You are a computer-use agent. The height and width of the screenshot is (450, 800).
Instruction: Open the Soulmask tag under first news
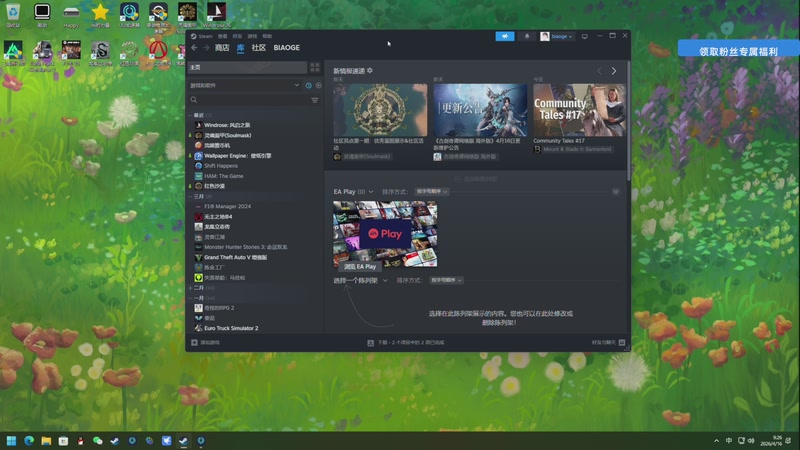[x=362, y=157]
